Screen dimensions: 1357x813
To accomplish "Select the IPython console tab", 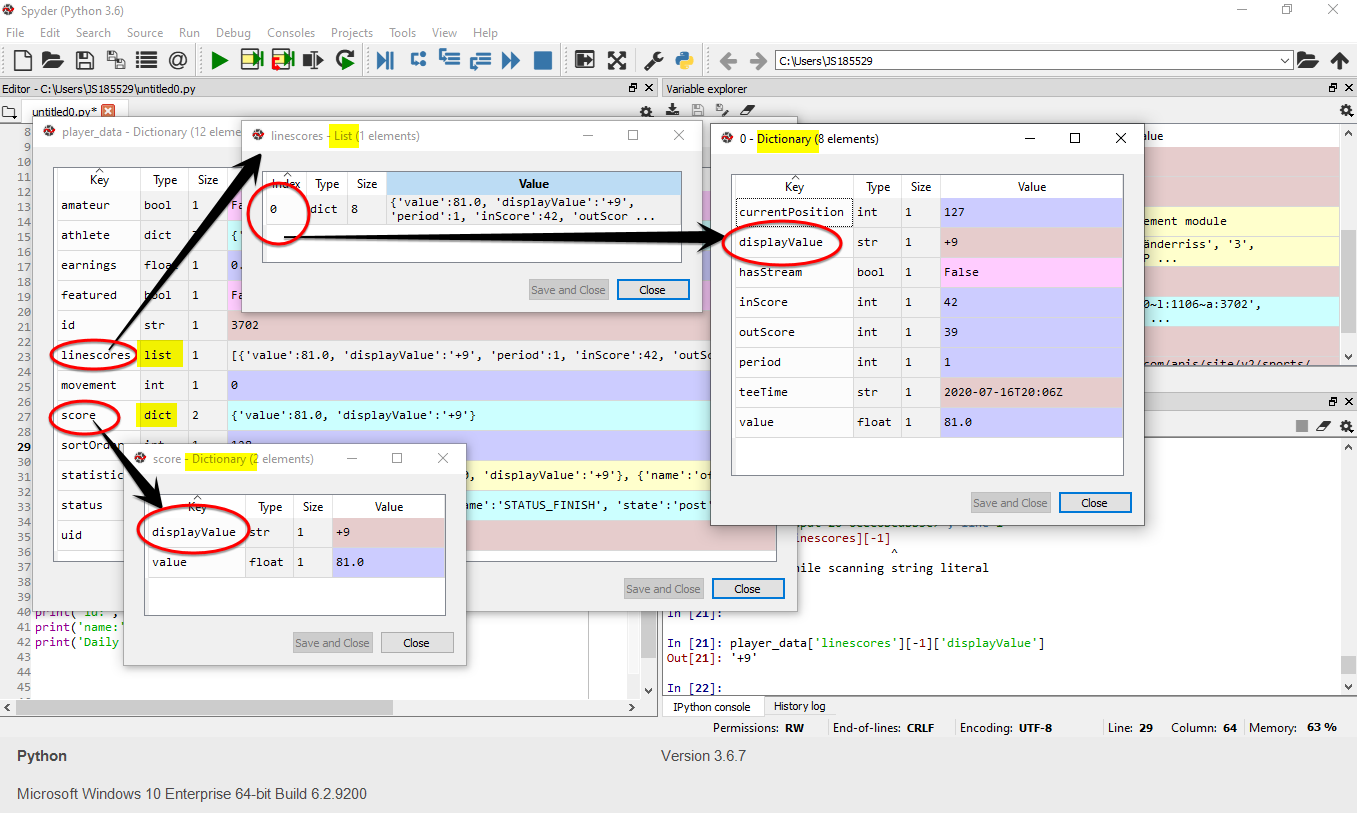I will point(711,707).
